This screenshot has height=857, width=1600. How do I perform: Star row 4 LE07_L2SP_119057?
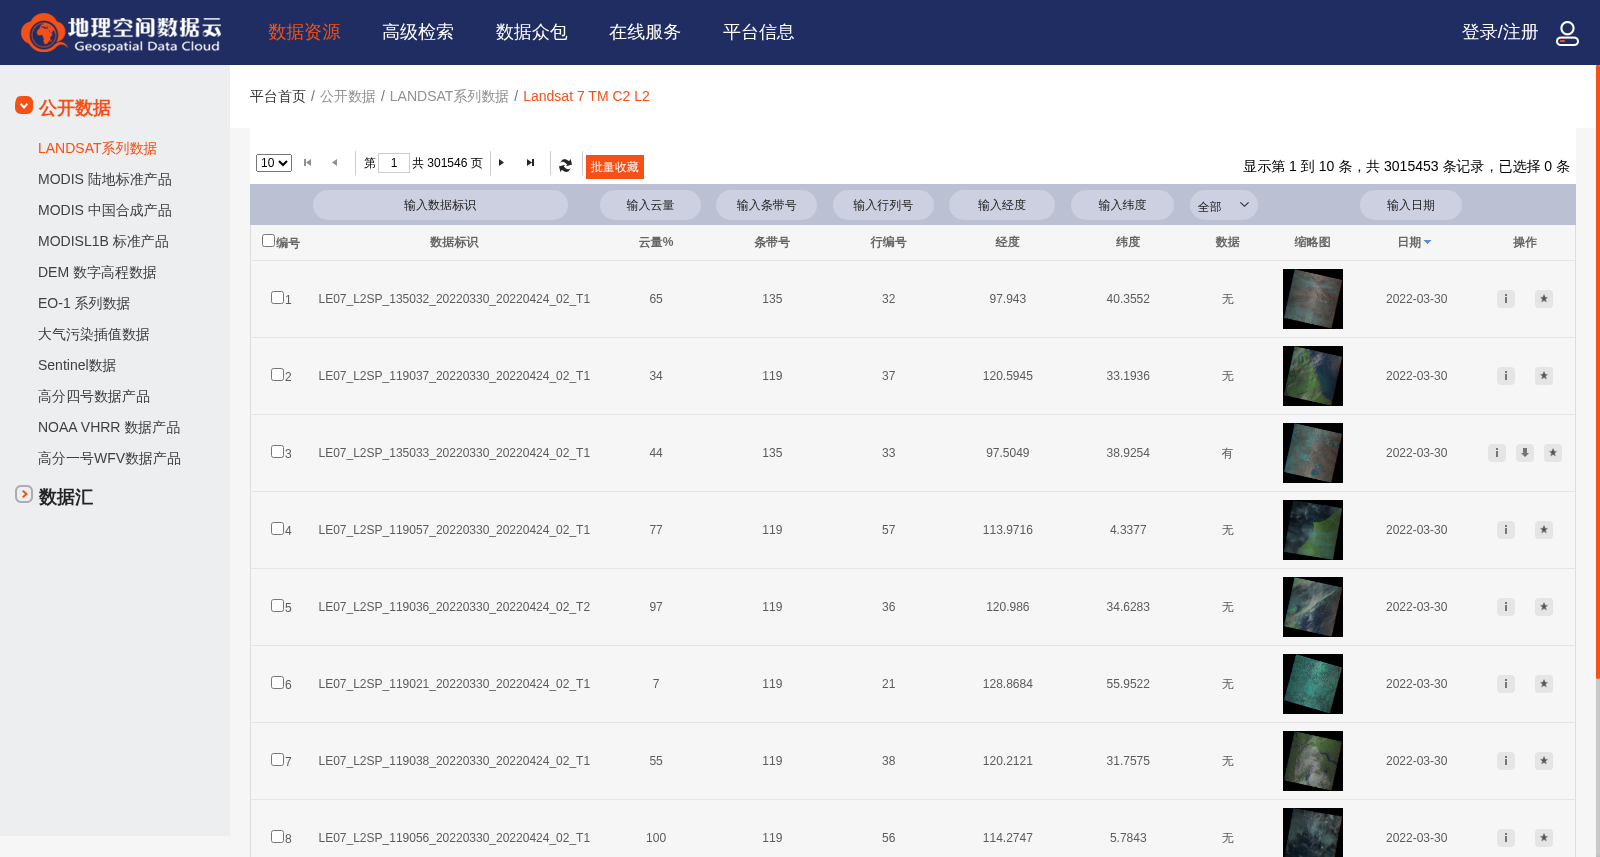point(1544,530)
